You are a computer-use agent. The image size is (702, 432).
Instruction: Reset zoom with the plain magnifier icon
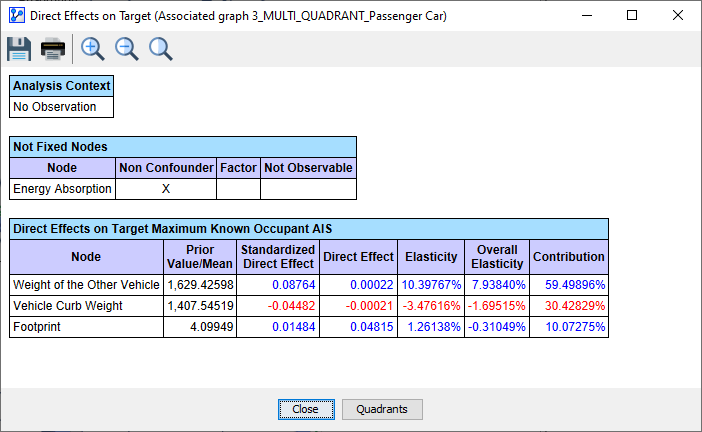(161, 49)
